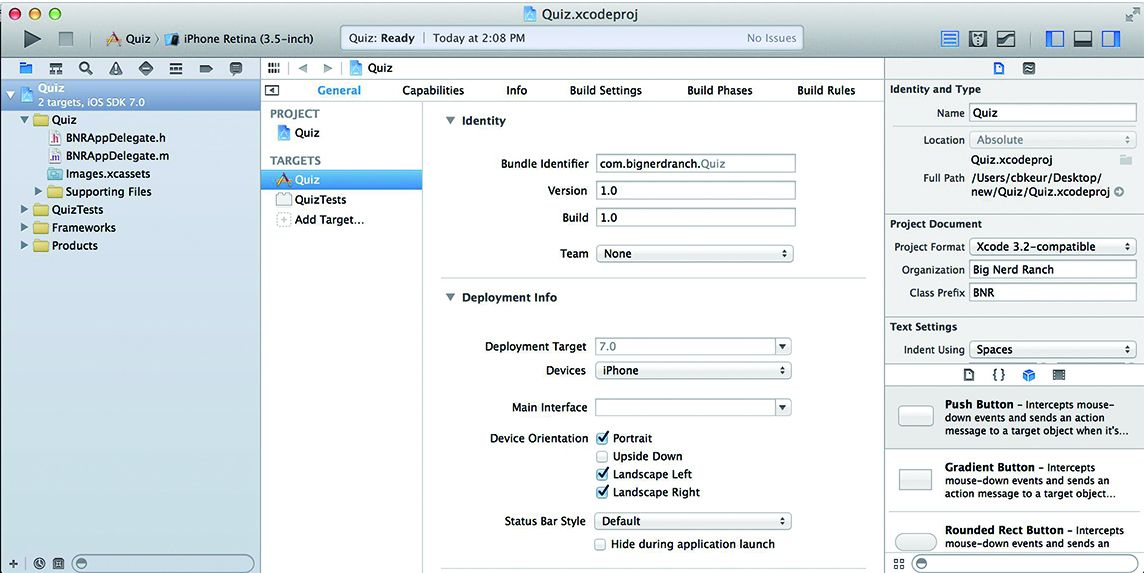The image size is (1145, 573).
Task: Switch library to icon grid view
Action: pyautogui.click(x=899, y=564)
